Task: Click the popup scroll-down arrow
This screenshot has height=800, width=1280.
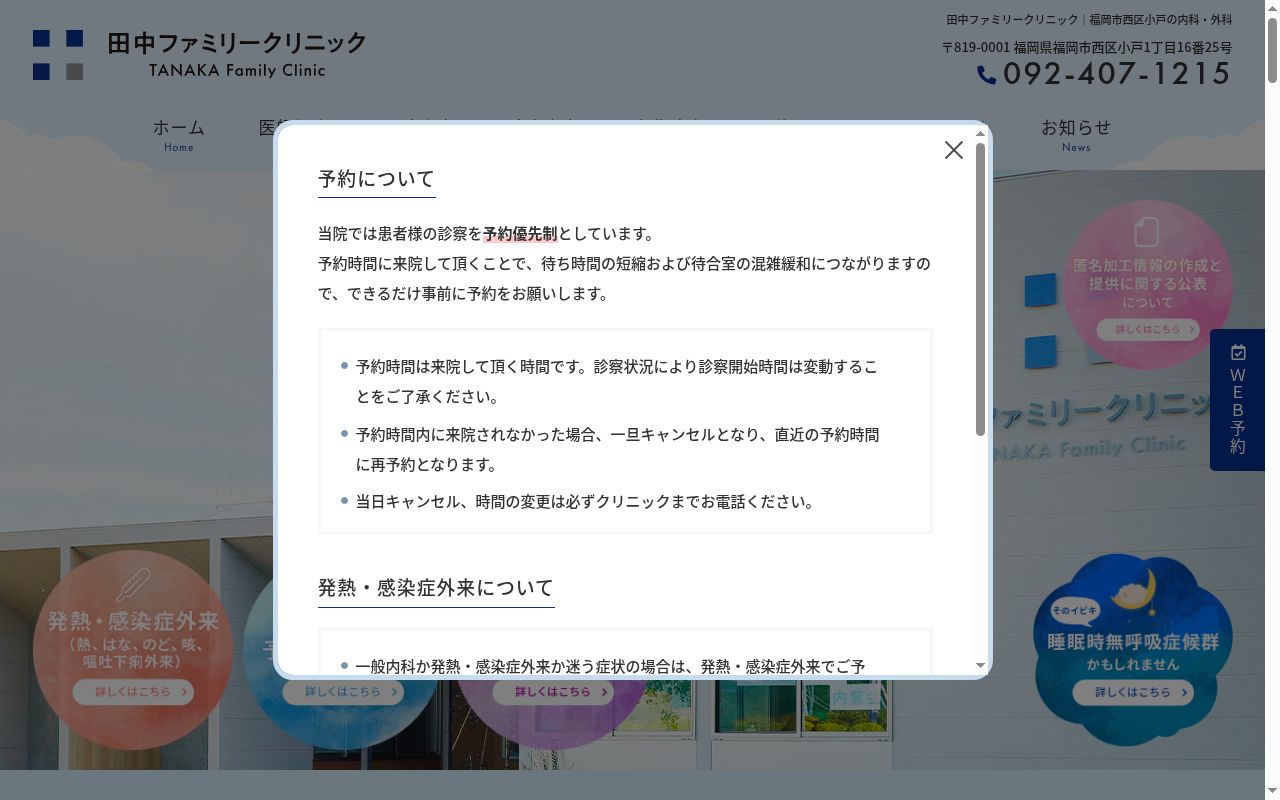Action: click(980, 666)
